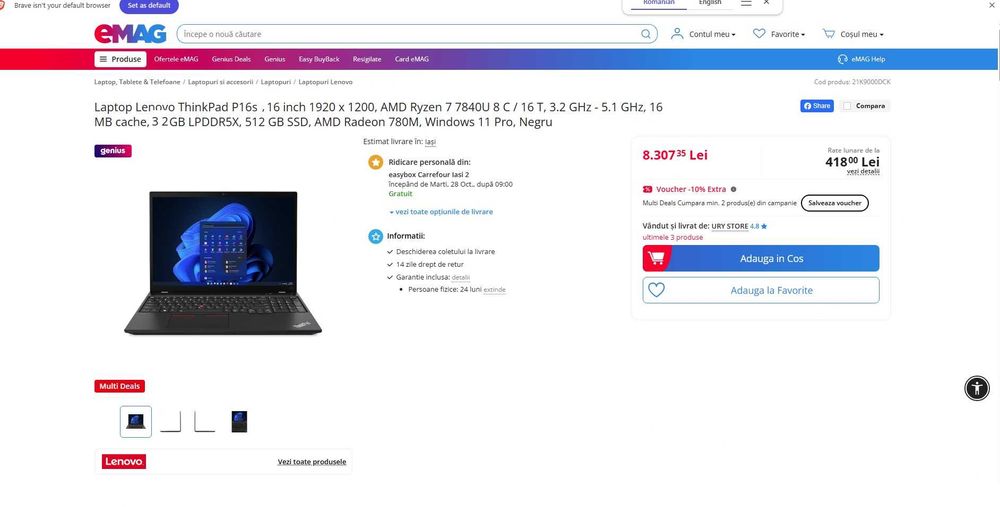Click the voucher info icon

click(x=733, y=189)
